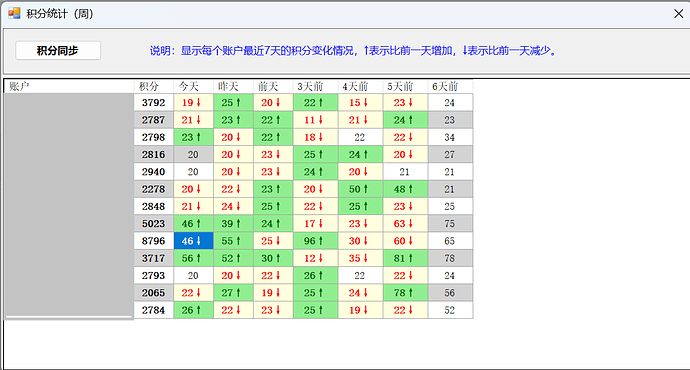Click the 5天前 cell 81↑ in row 3717

pos(405,258)
